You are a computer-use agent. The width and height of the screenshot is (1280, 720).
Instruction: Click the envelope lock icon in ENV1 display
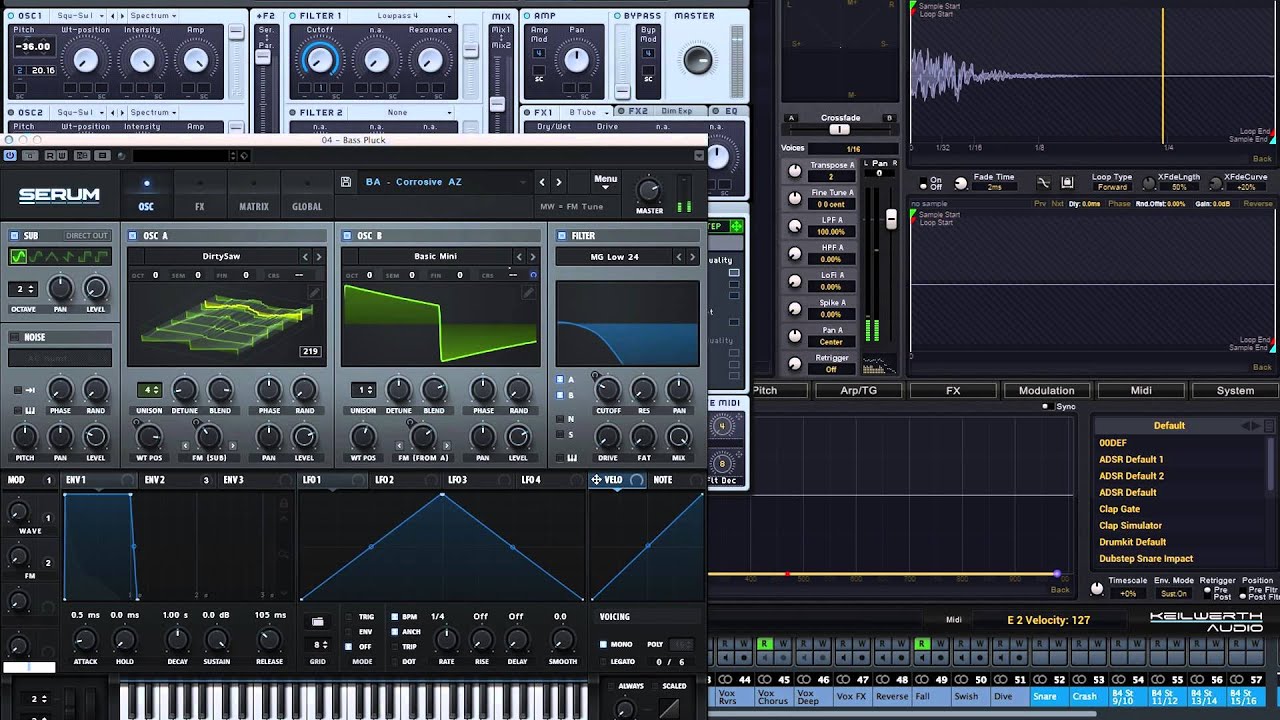[x=284, y=503]
